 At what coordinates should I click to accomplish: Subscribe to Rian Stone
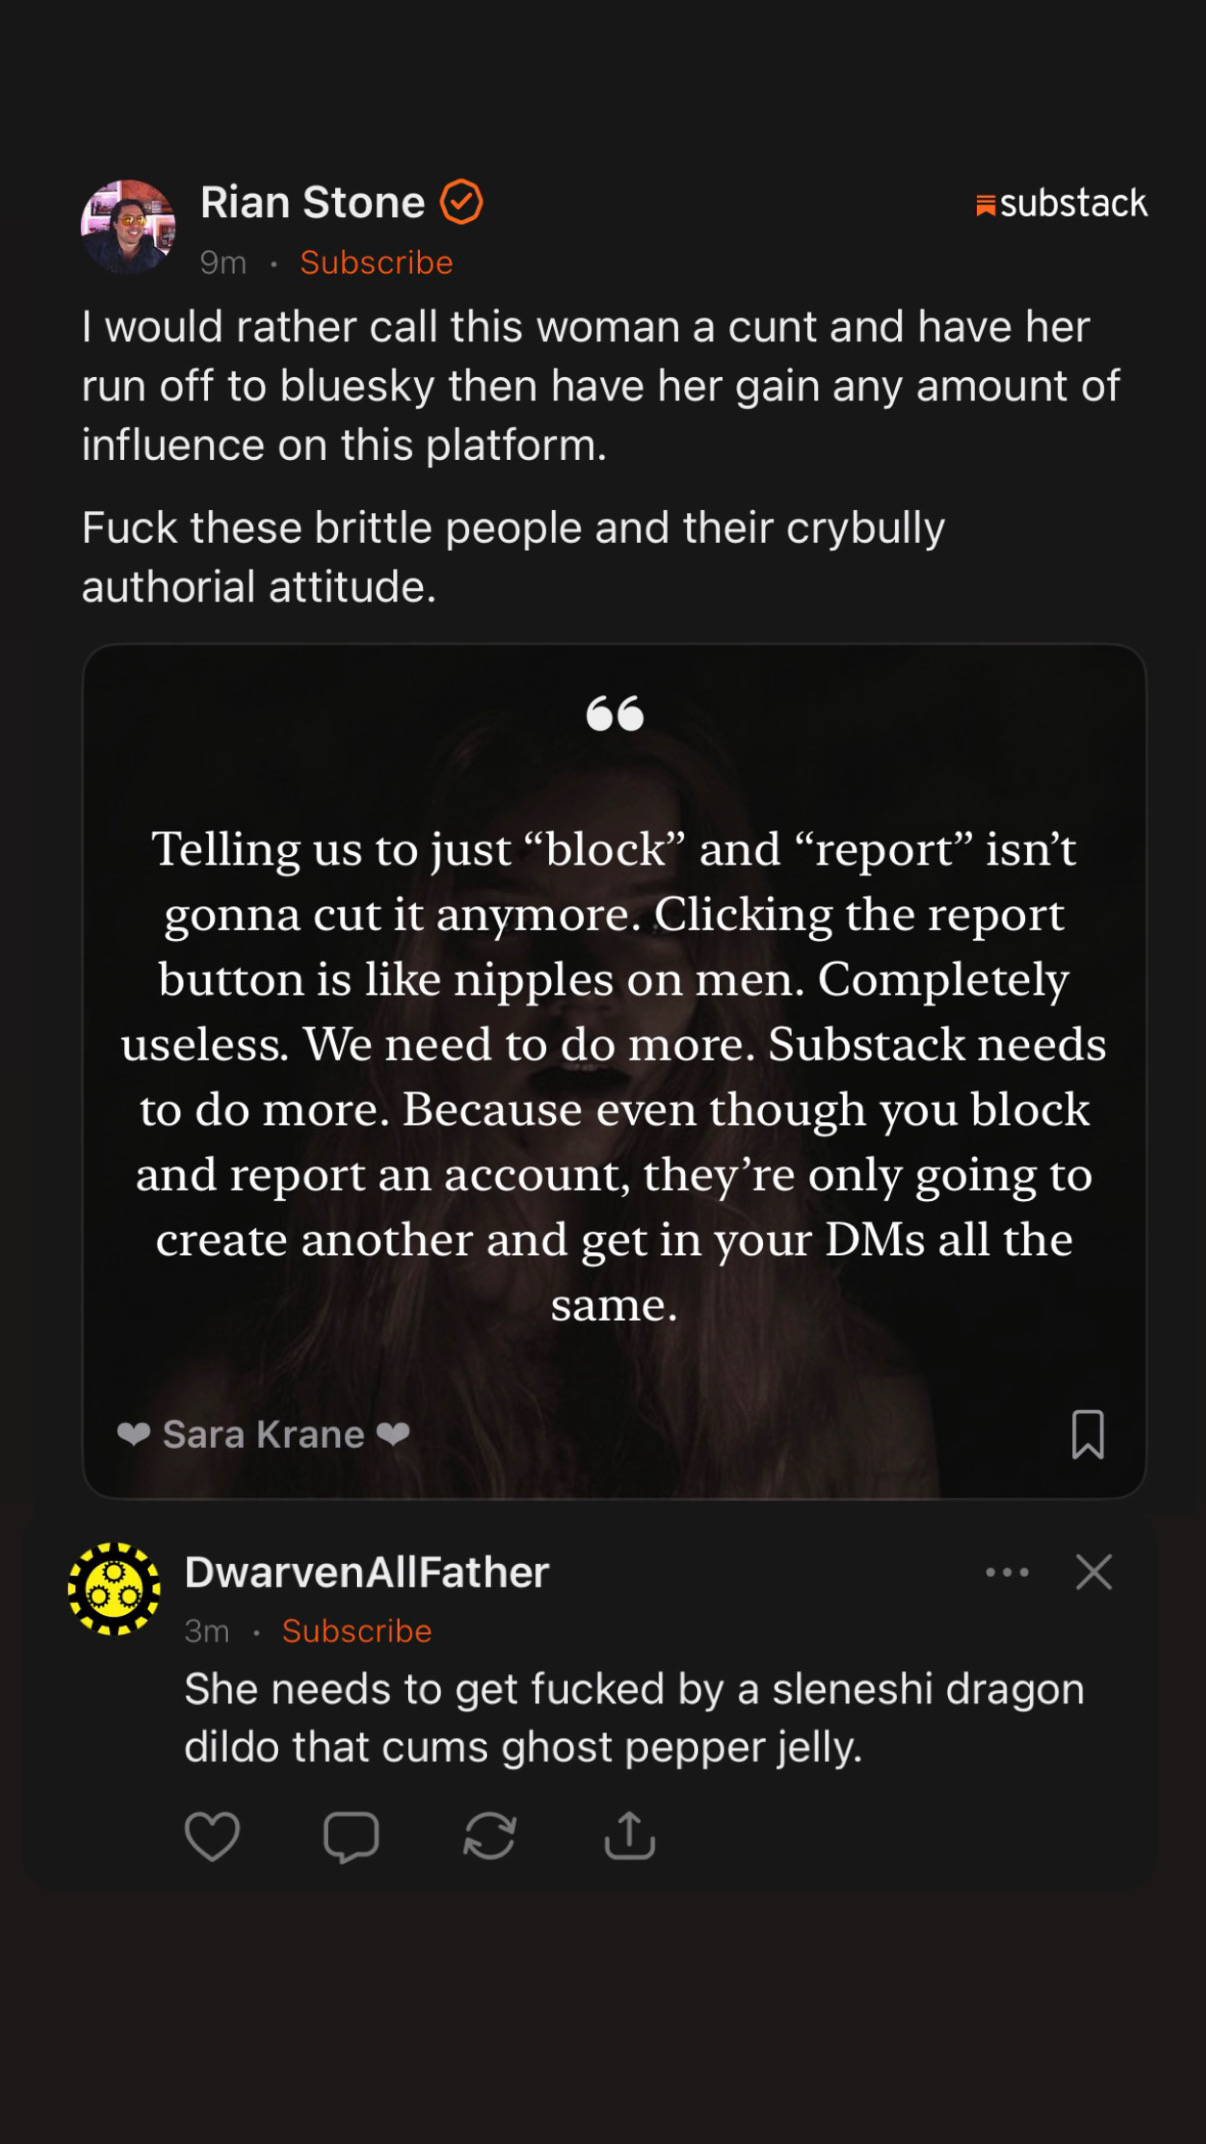pyautogui.click(x=376, y=262)
